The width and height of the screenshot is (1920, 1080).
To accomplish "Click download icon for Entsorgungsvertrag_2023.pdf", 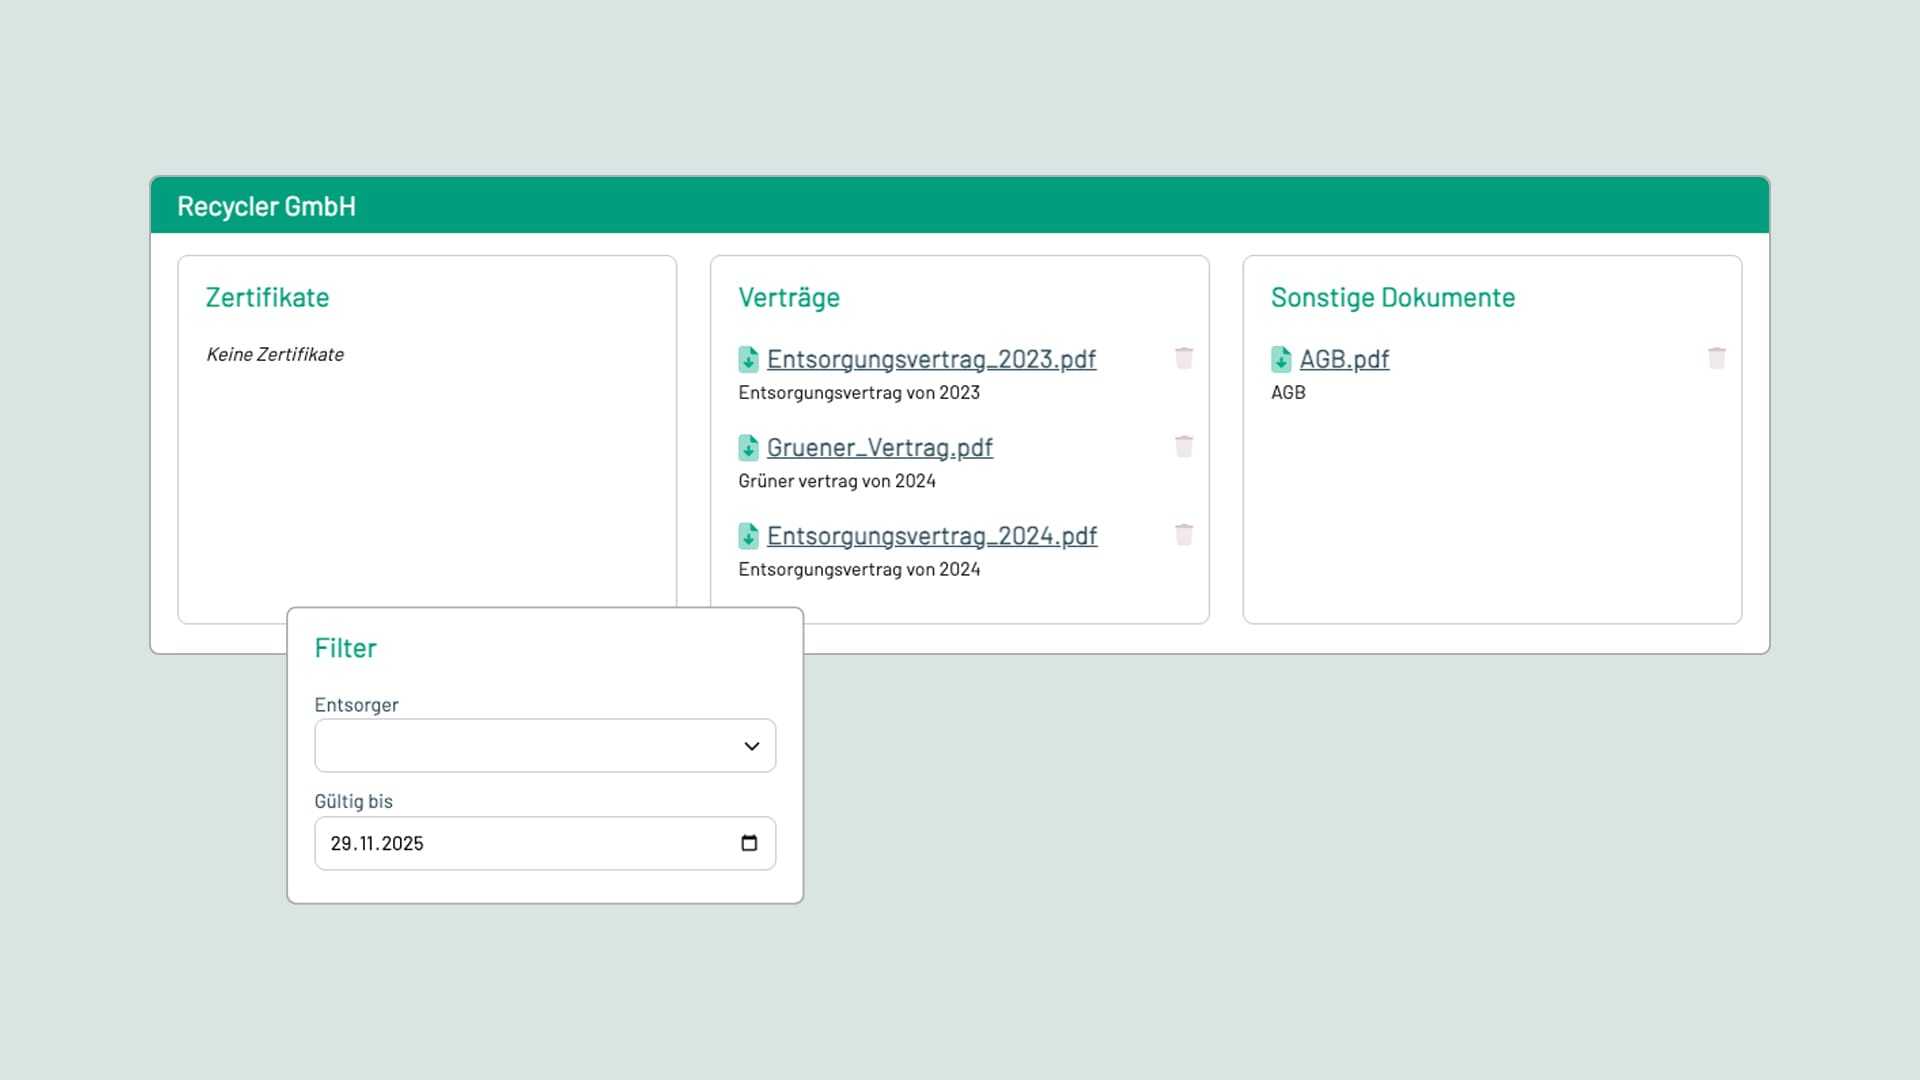I will pos(748,359).
